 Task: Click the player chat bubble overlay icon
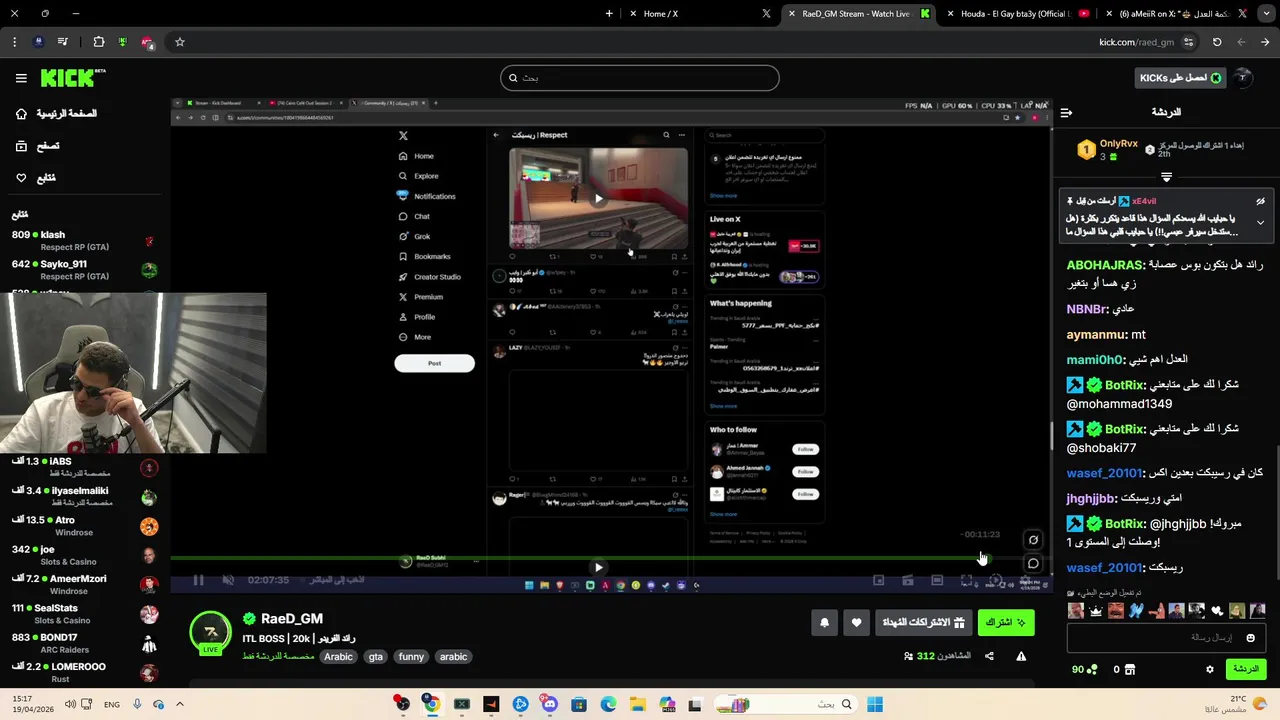pyautogui.click(x=1033, y=563)
